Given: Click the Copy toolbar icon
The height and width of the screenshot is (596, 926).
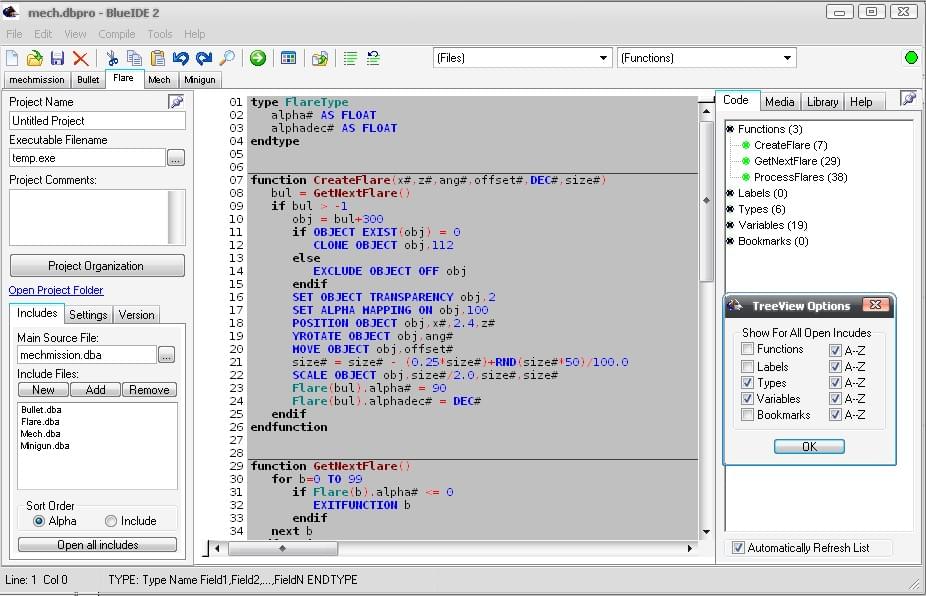Looking at the screenshot, I should 135,58.
